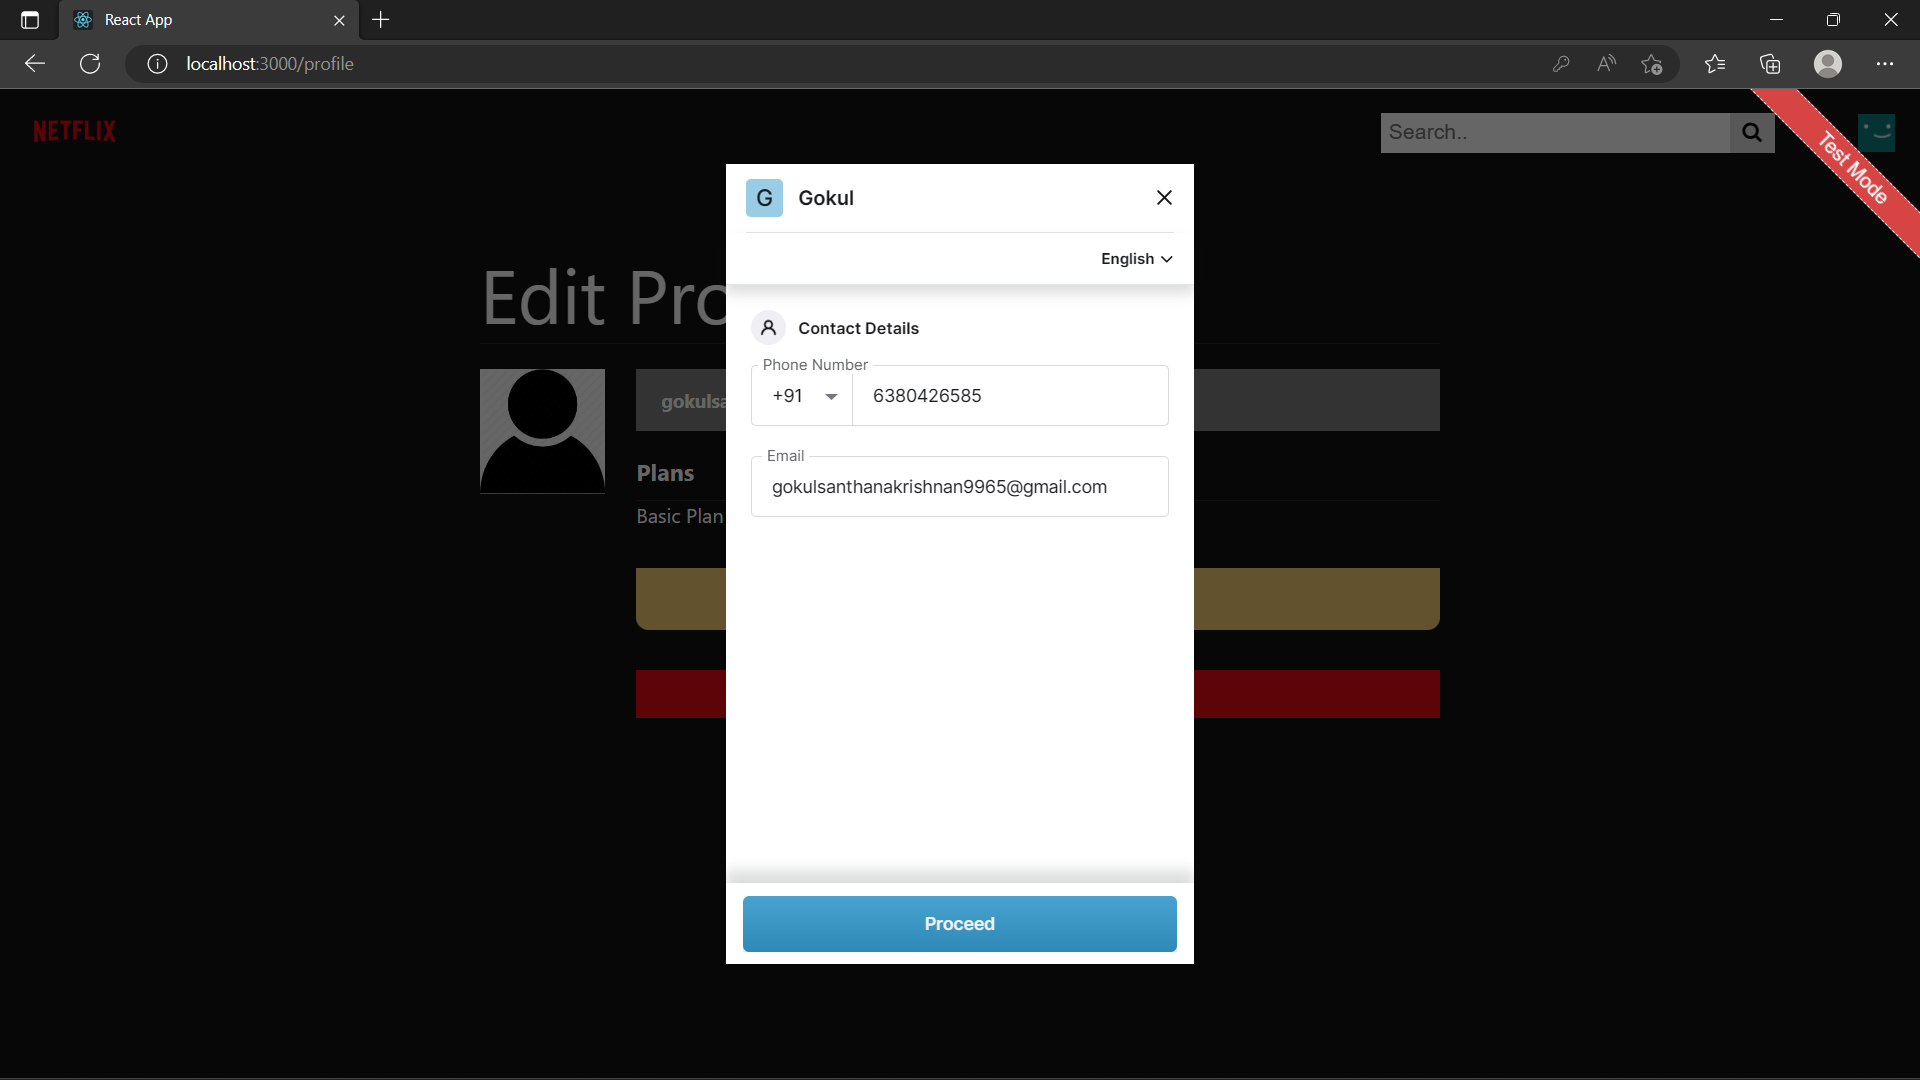Click the G merchant logo icon
Viewport: 1920px width, 1080px height.
coord(764,198)
